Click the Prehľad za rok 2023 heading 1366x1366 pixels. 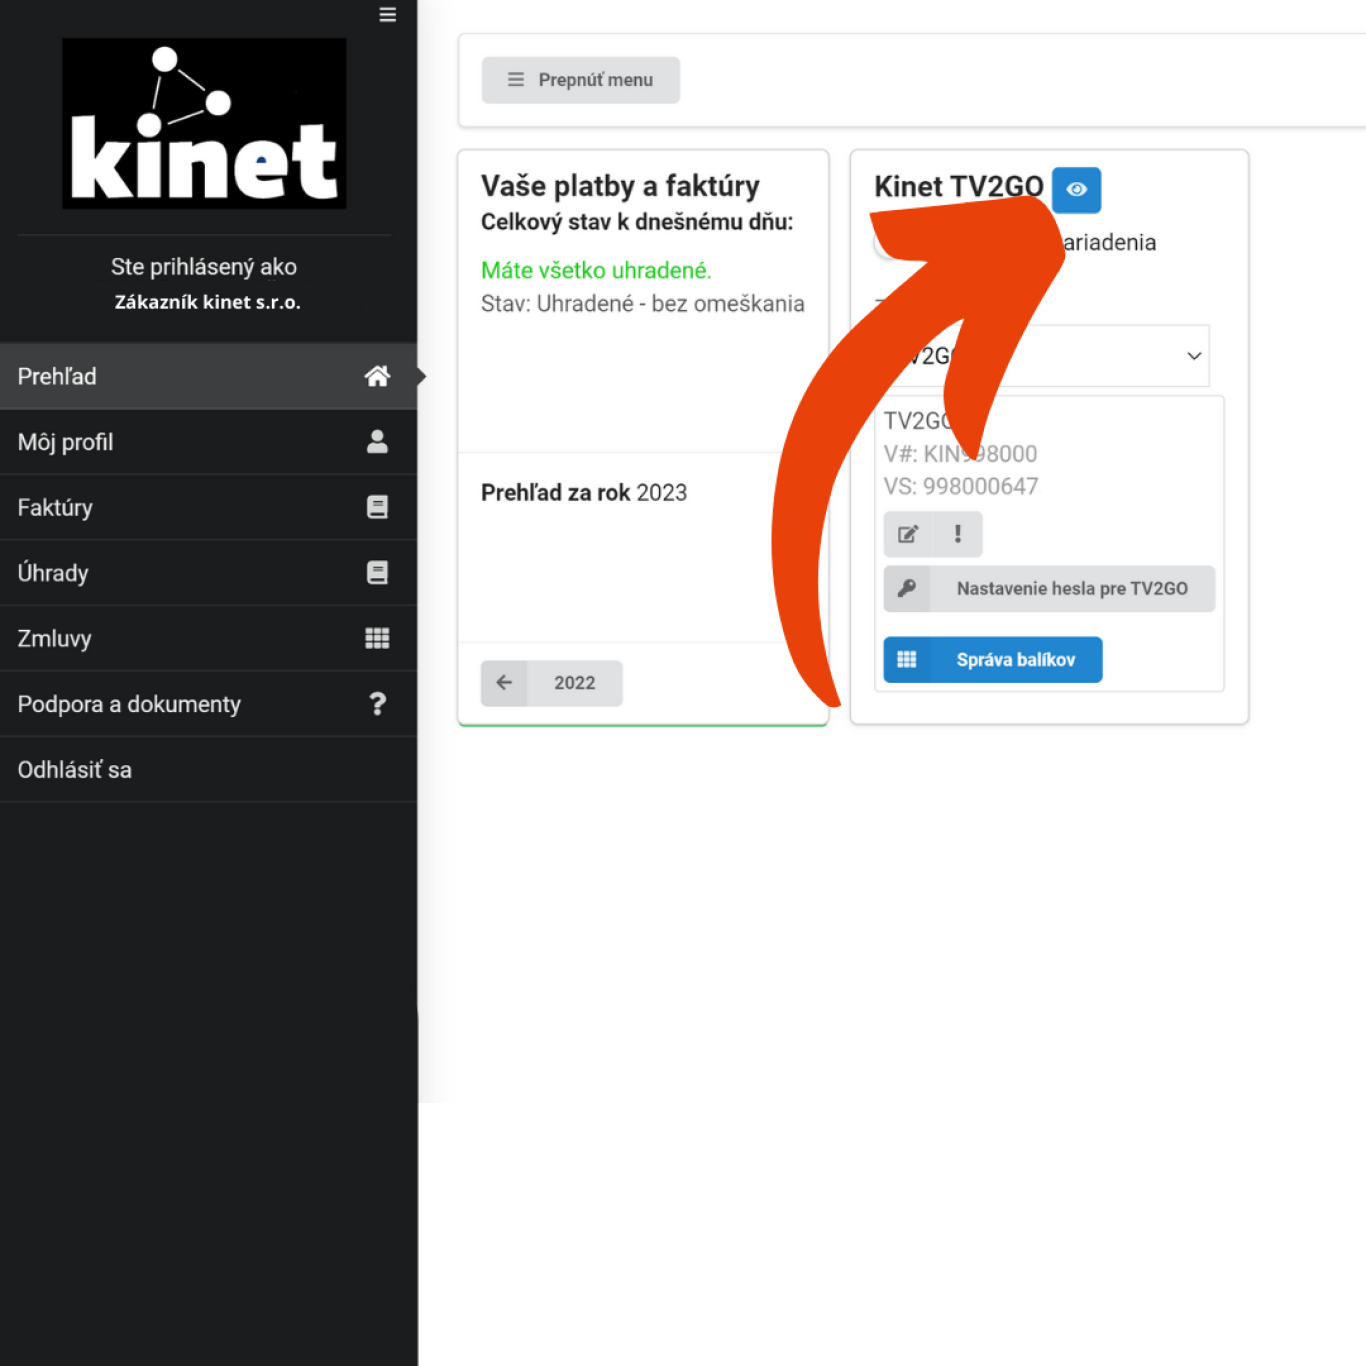(584, 493)
